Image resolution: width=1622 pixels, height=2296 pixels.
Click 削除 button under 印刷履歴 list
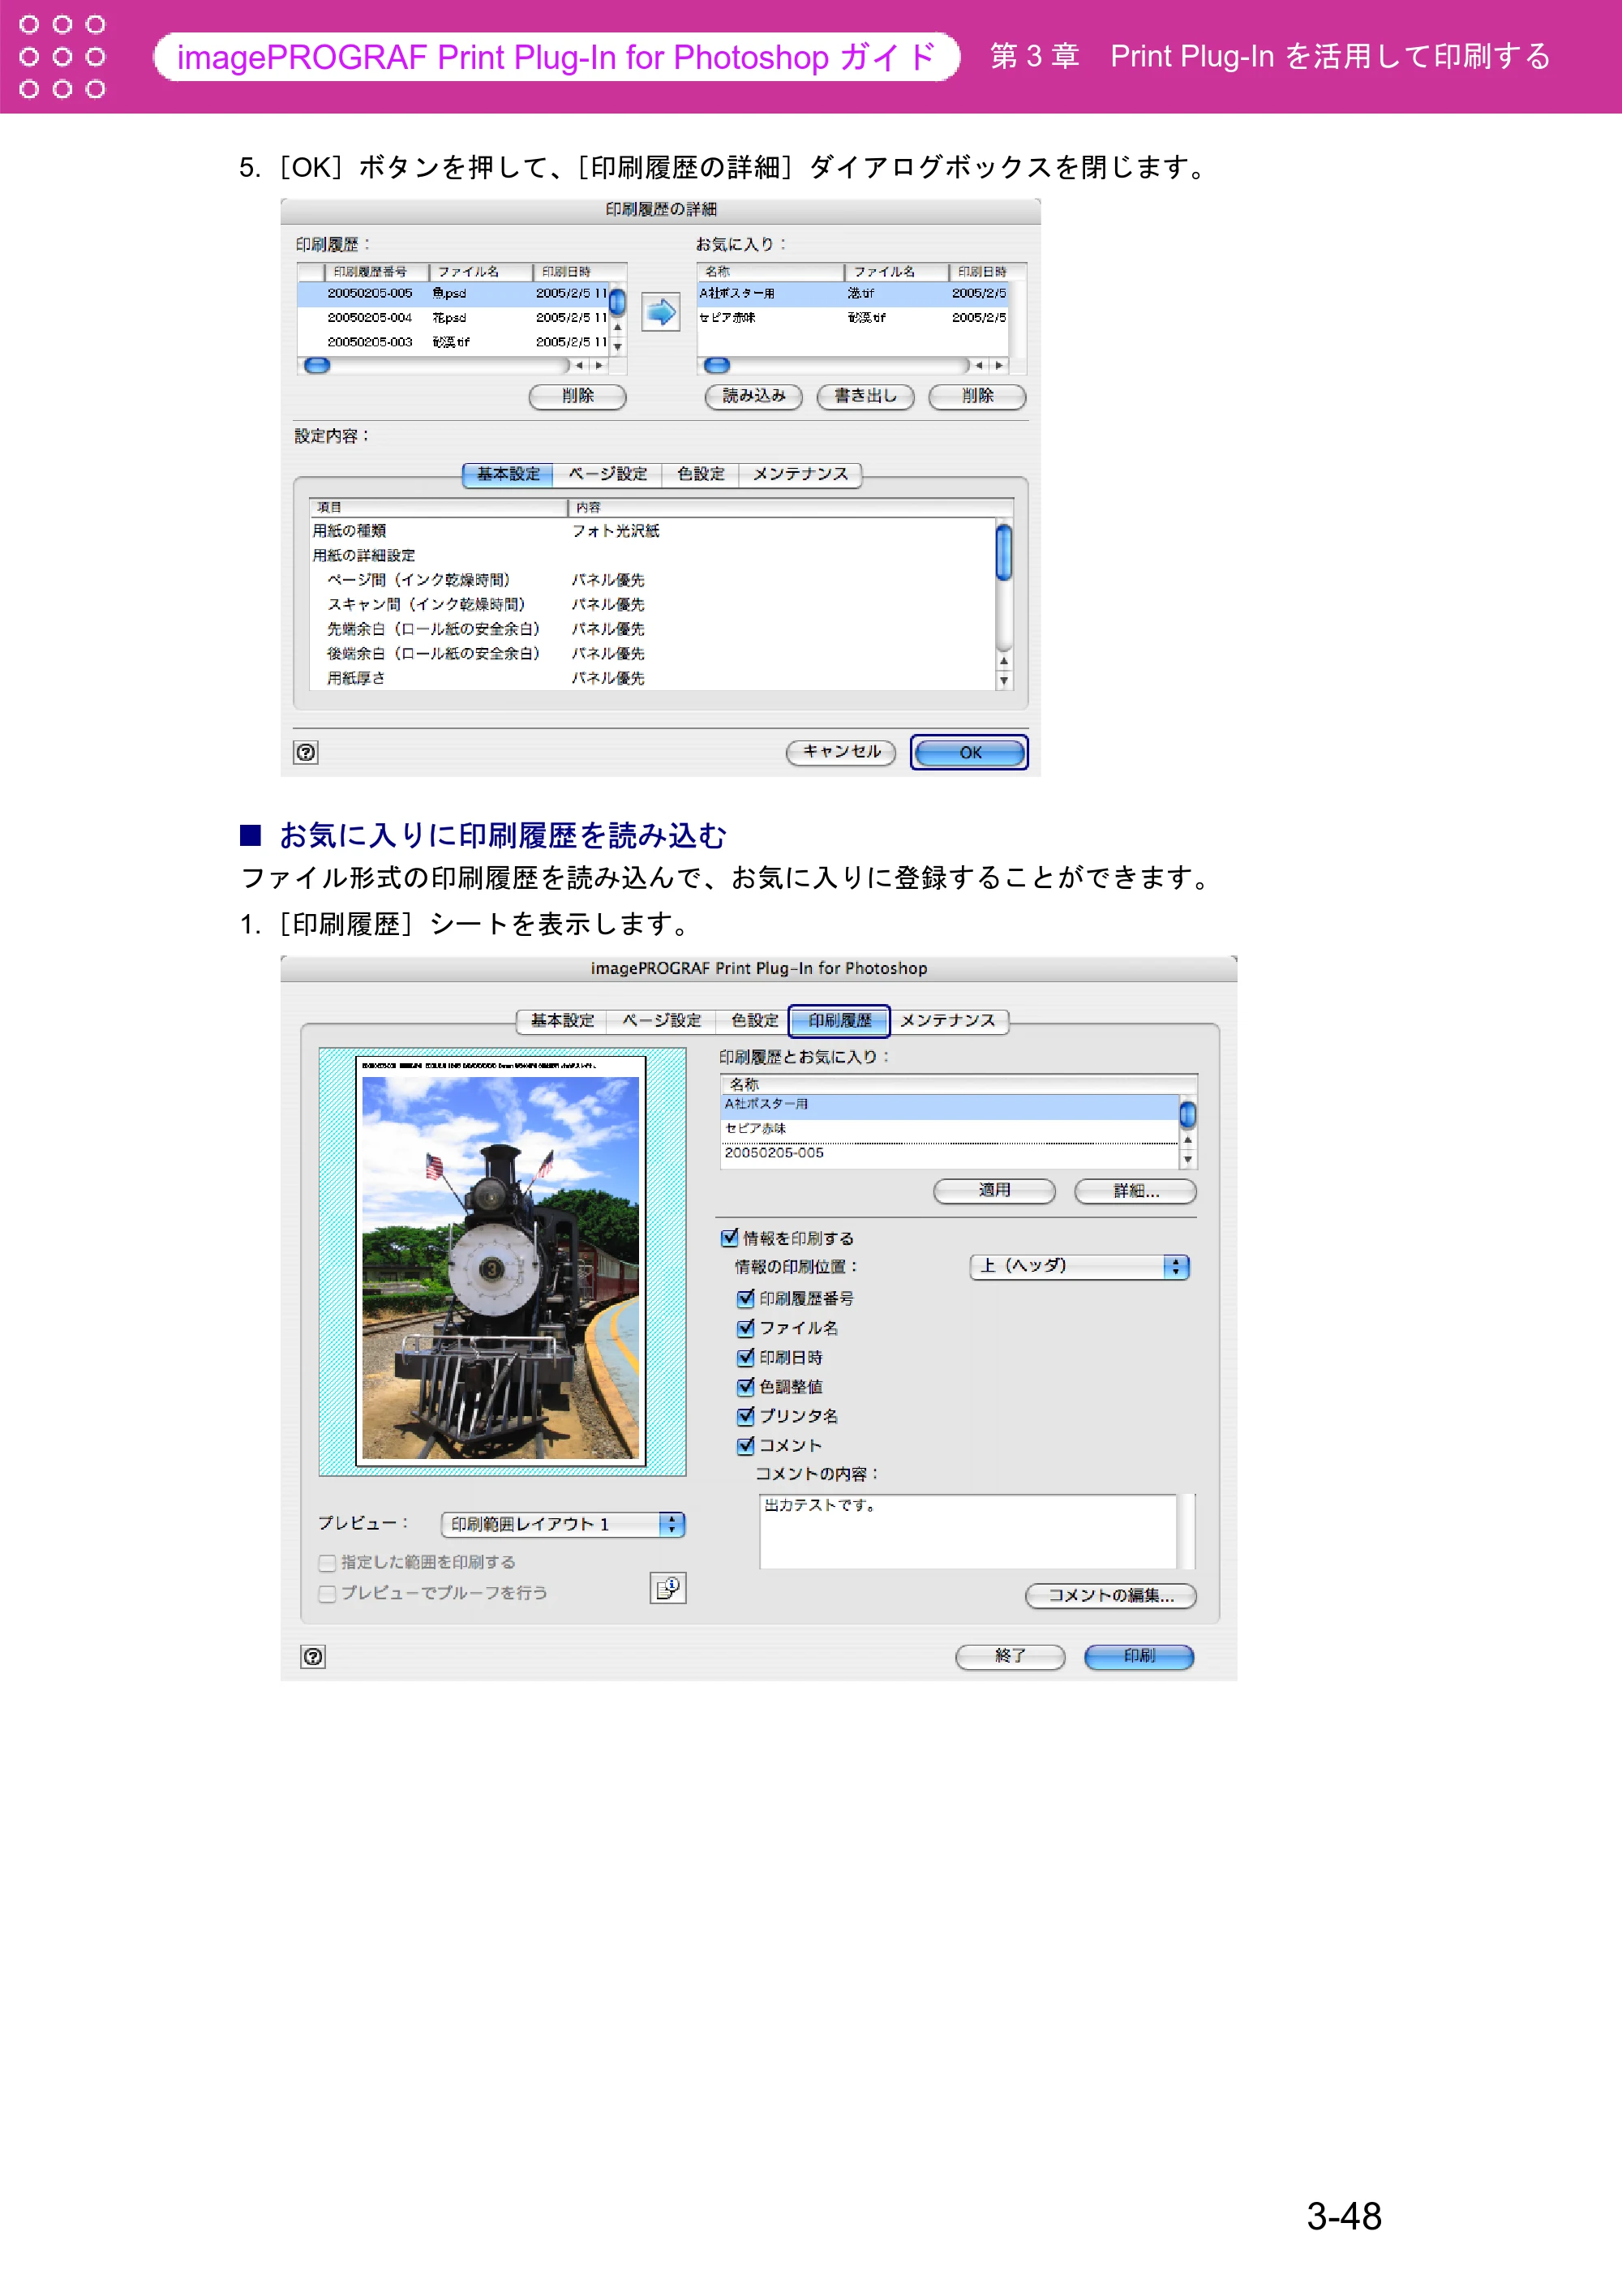578,396
